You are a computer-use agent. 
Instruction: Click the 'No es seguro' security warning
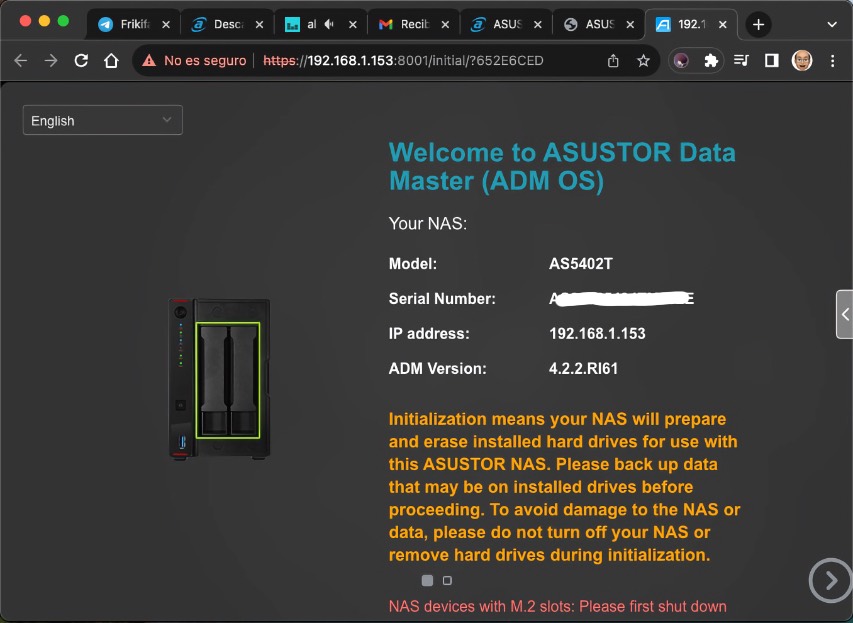194,60
